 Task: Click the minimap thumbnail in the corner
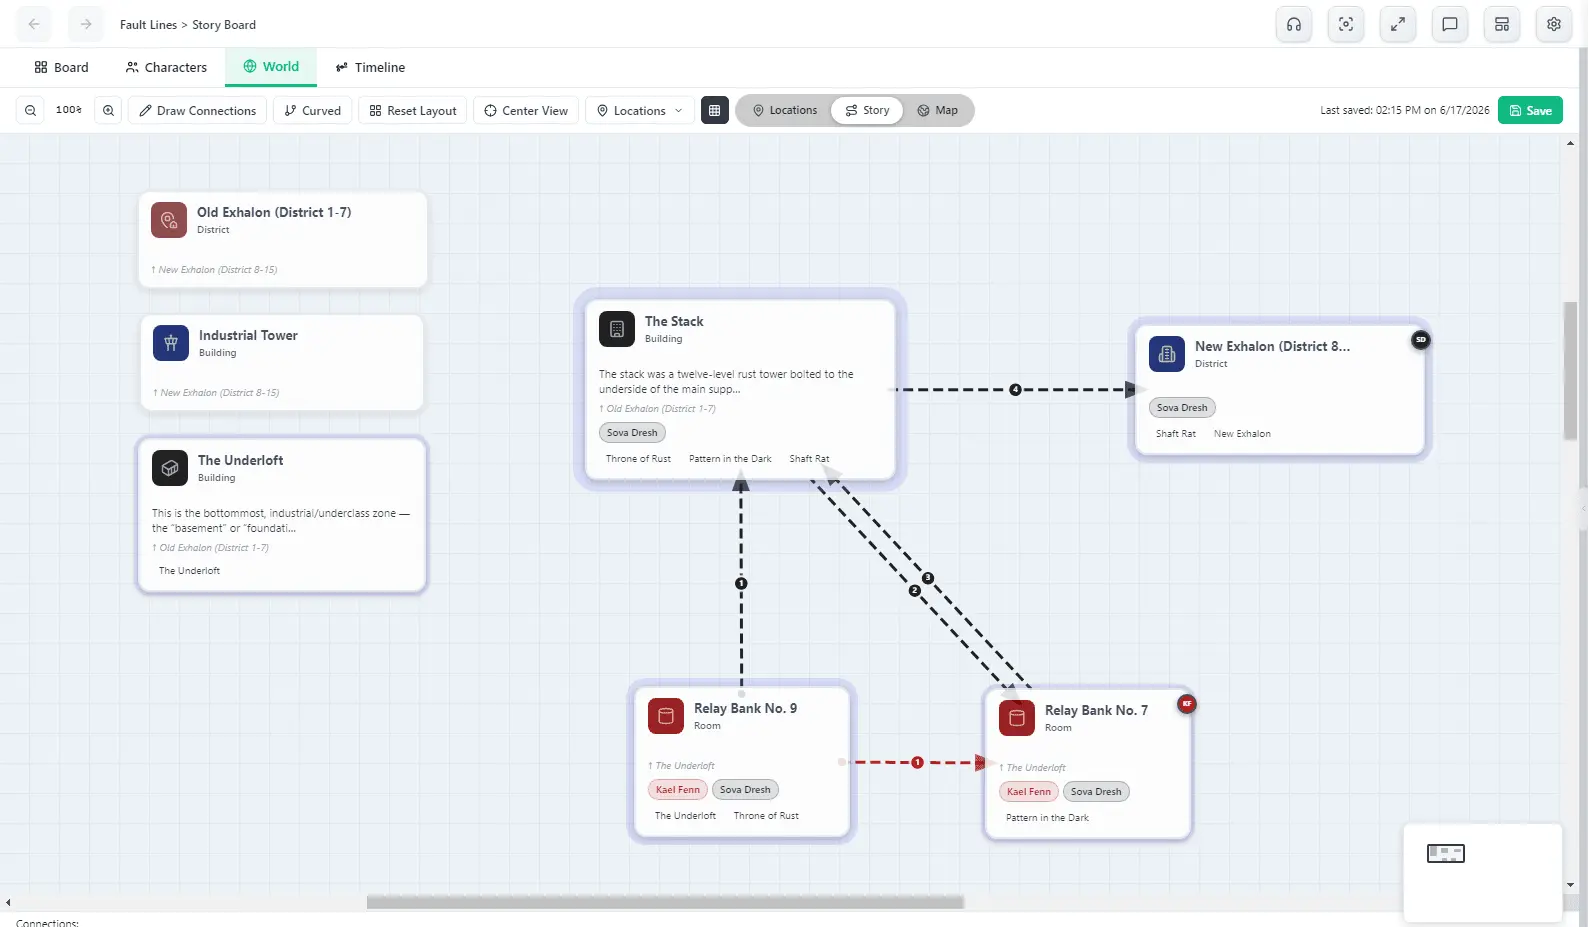(x=1446, y=853)
